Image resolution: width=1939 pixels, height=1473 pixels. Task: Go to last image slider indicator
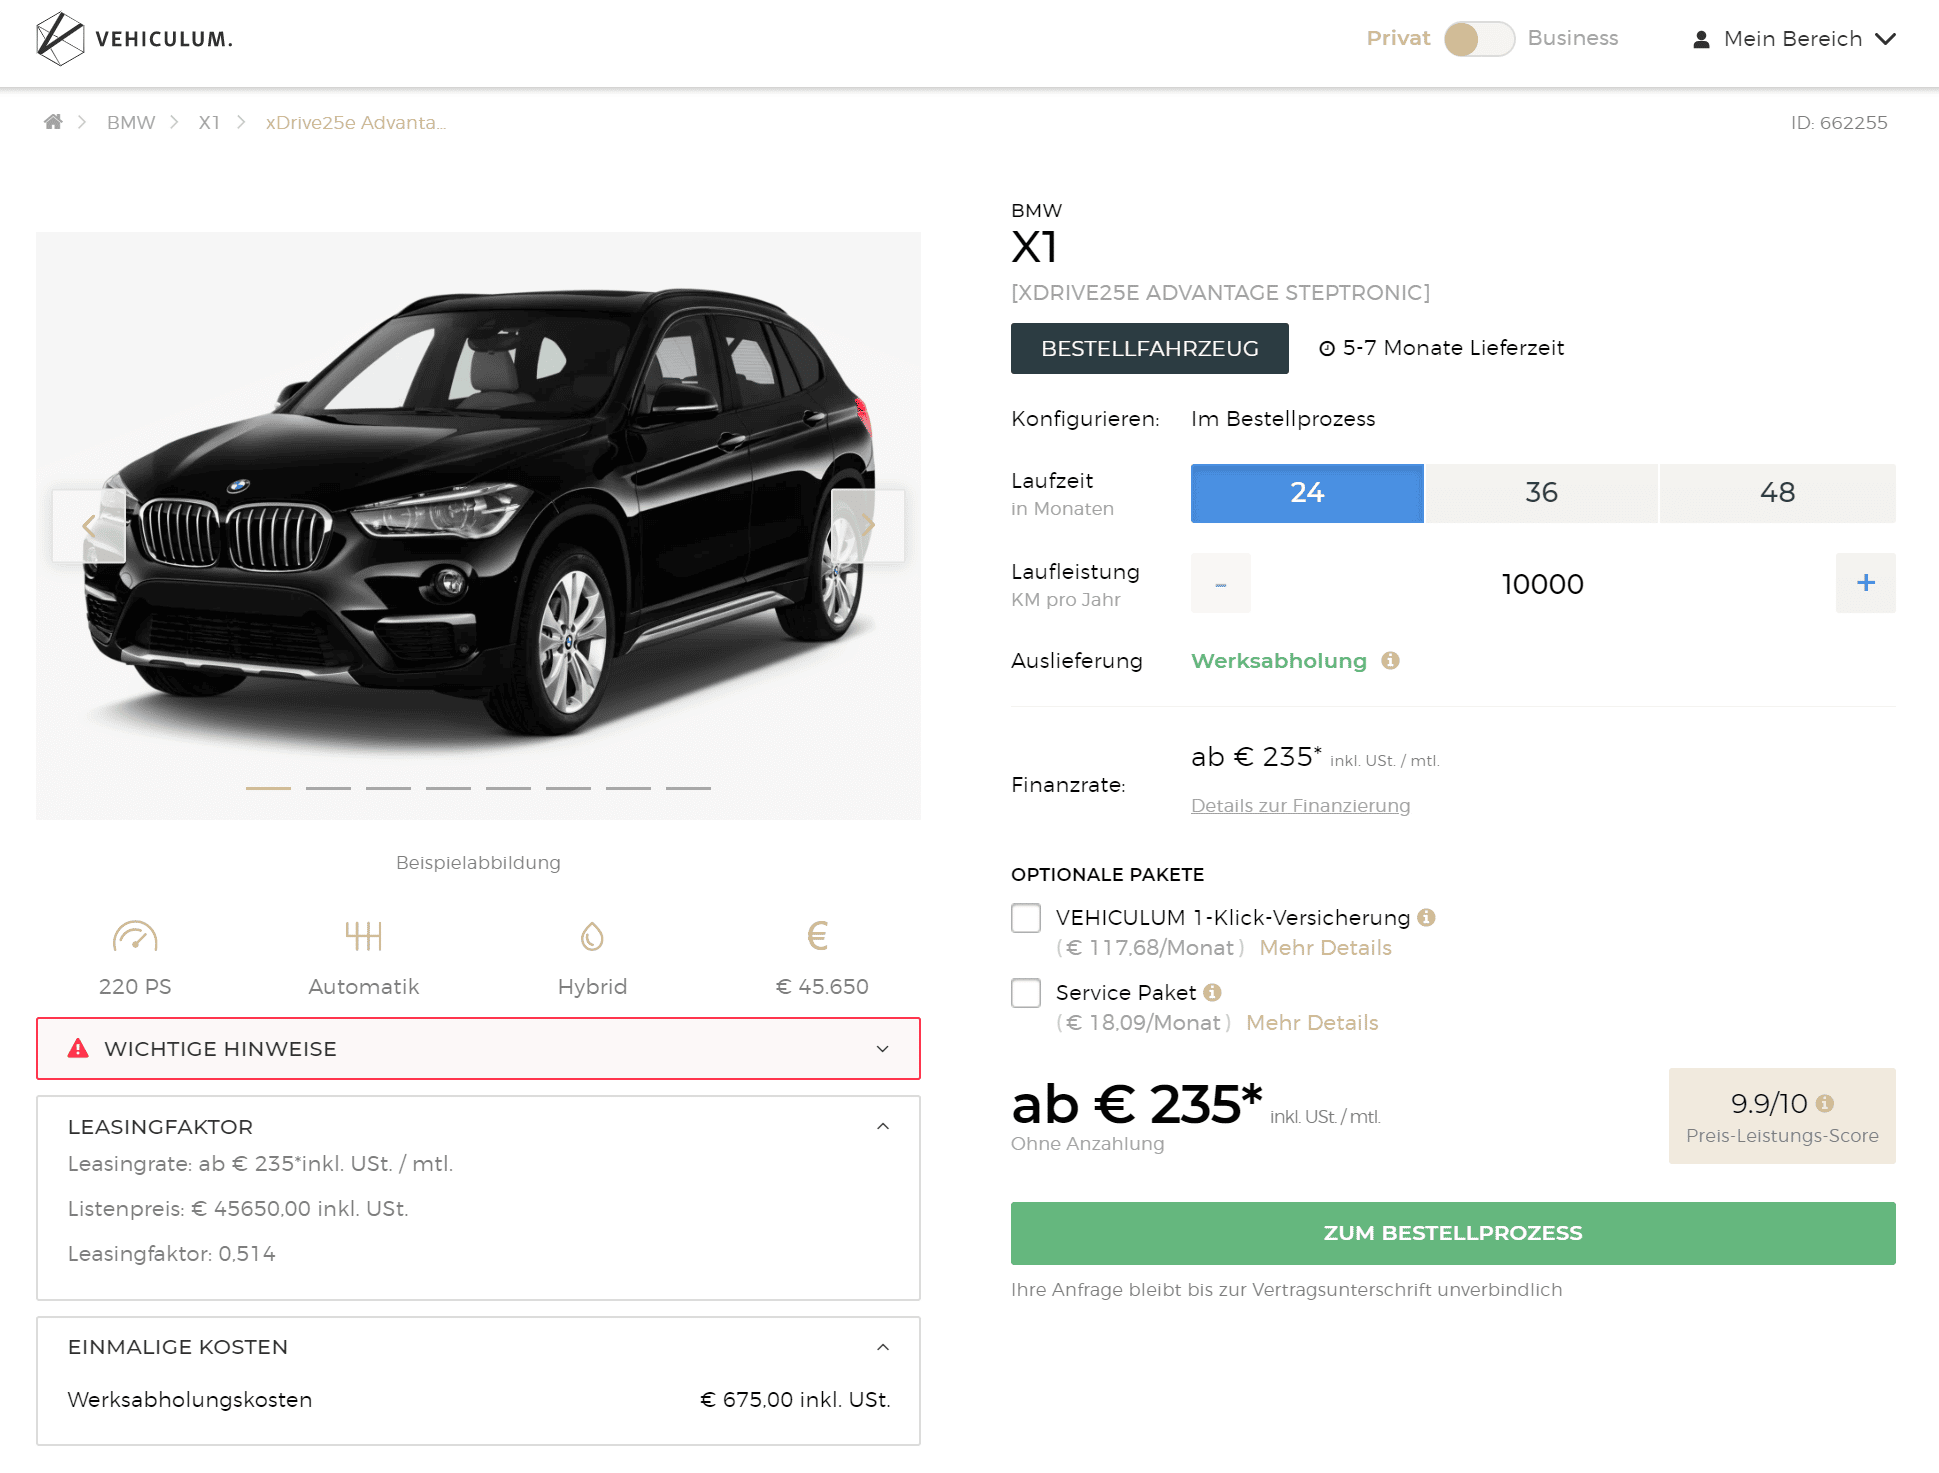pyautogui.click(x=688, y=788)
